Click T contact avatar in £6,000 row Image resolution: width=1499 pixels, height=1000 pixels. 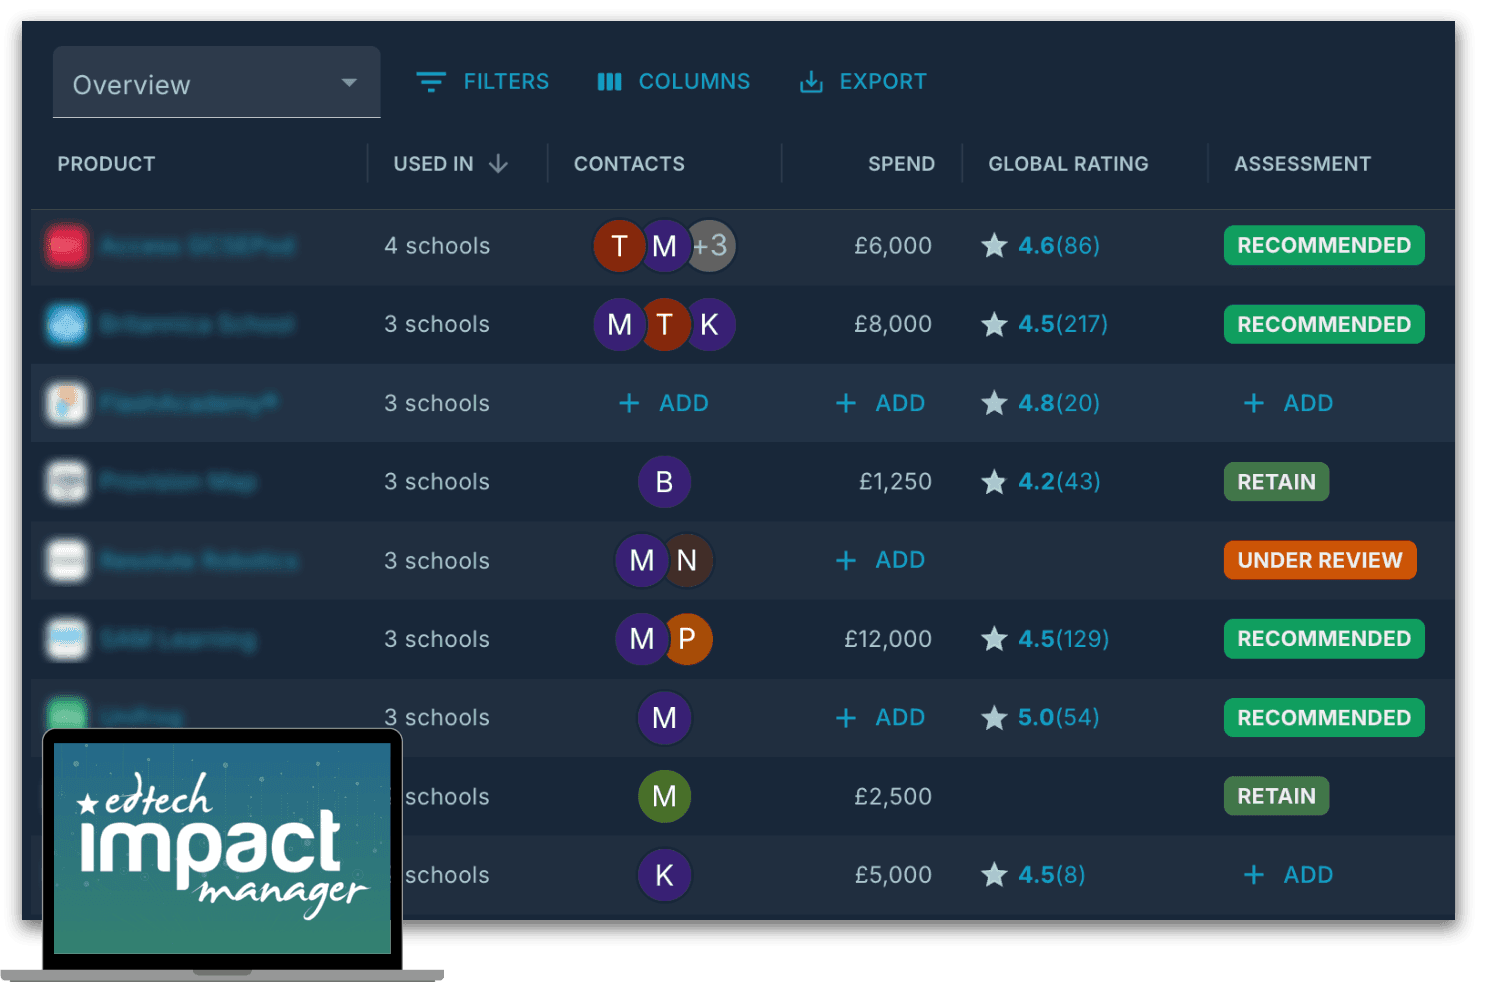[x=619, y=246]
